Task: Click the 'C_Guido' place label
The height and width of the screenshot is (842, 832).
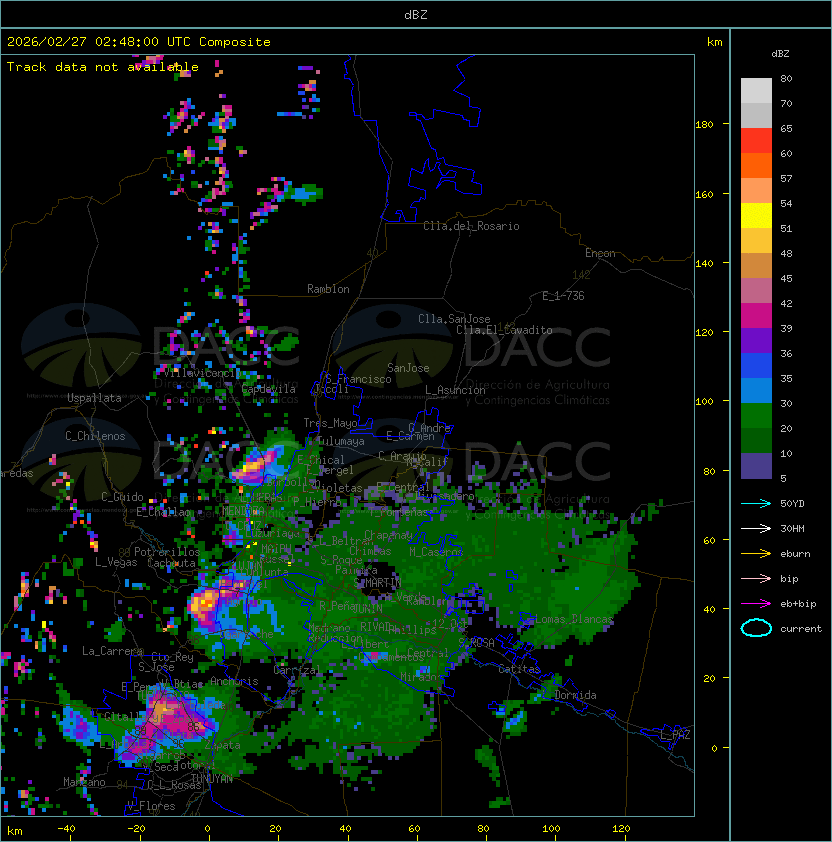Action: [x=122, y=497]
